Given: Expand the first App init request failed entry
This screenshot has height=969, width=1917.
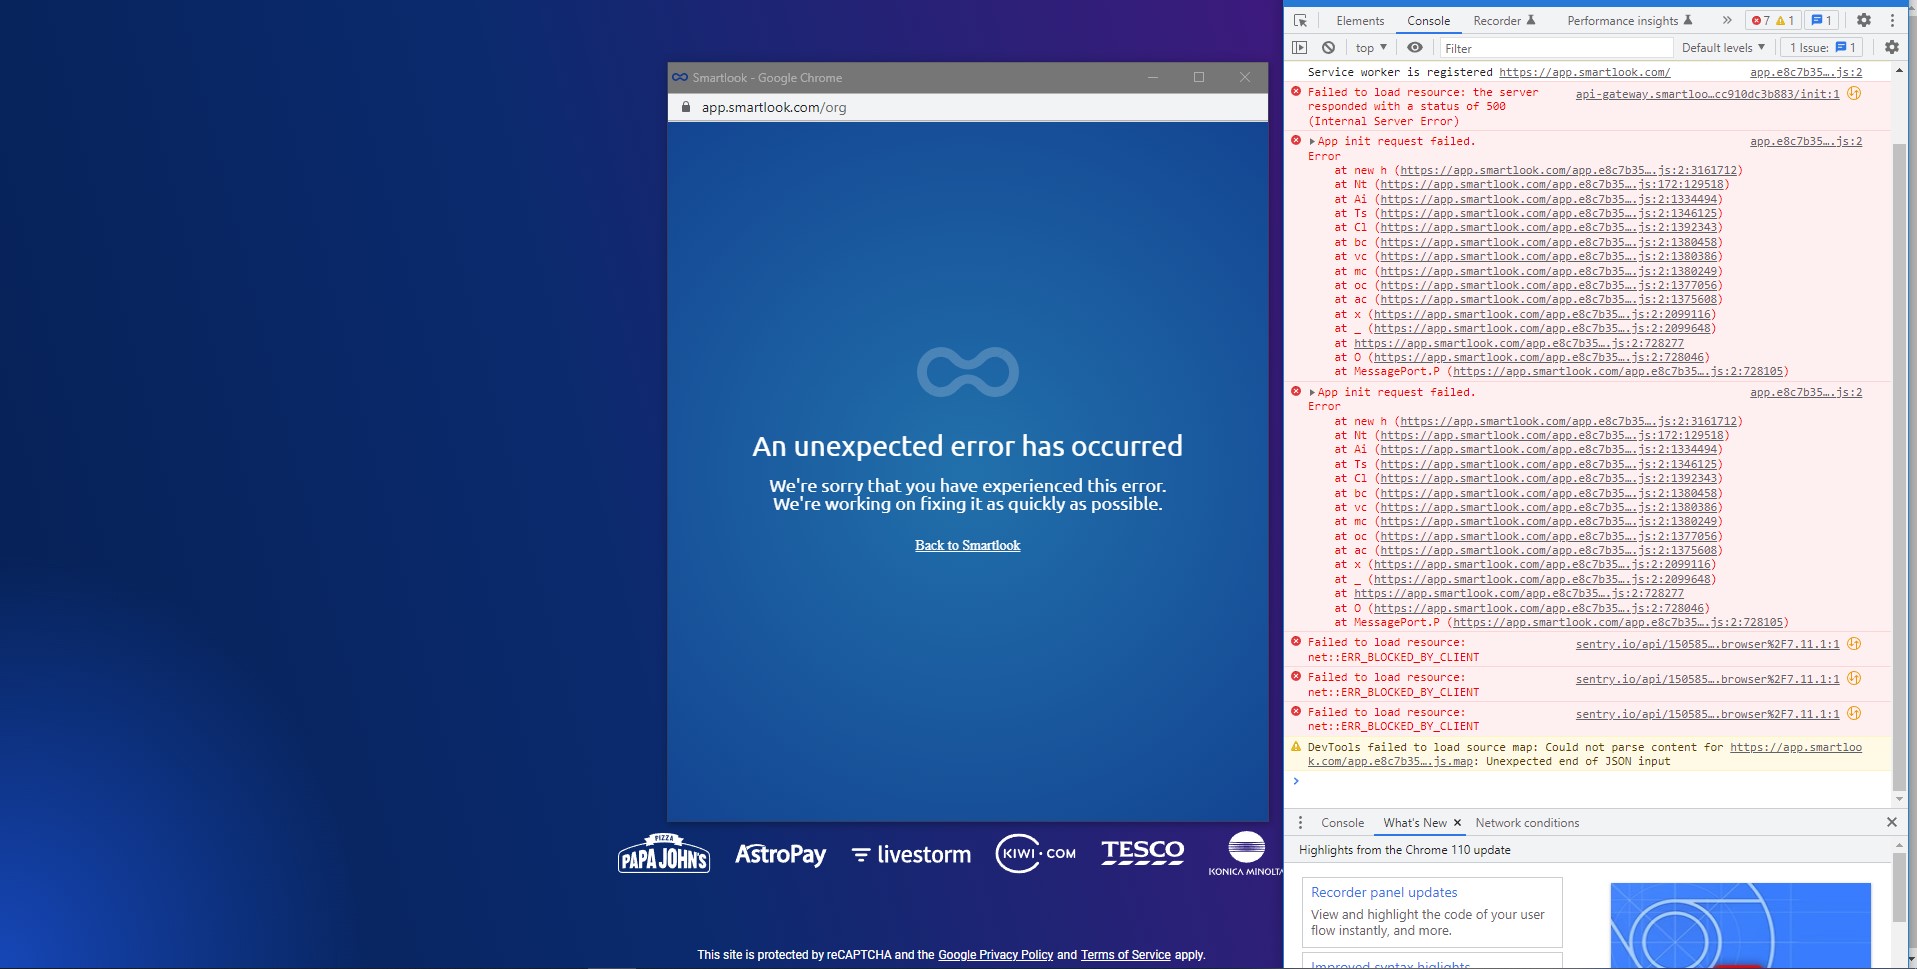Looking at the screenshot, I should click(1312, 141).
